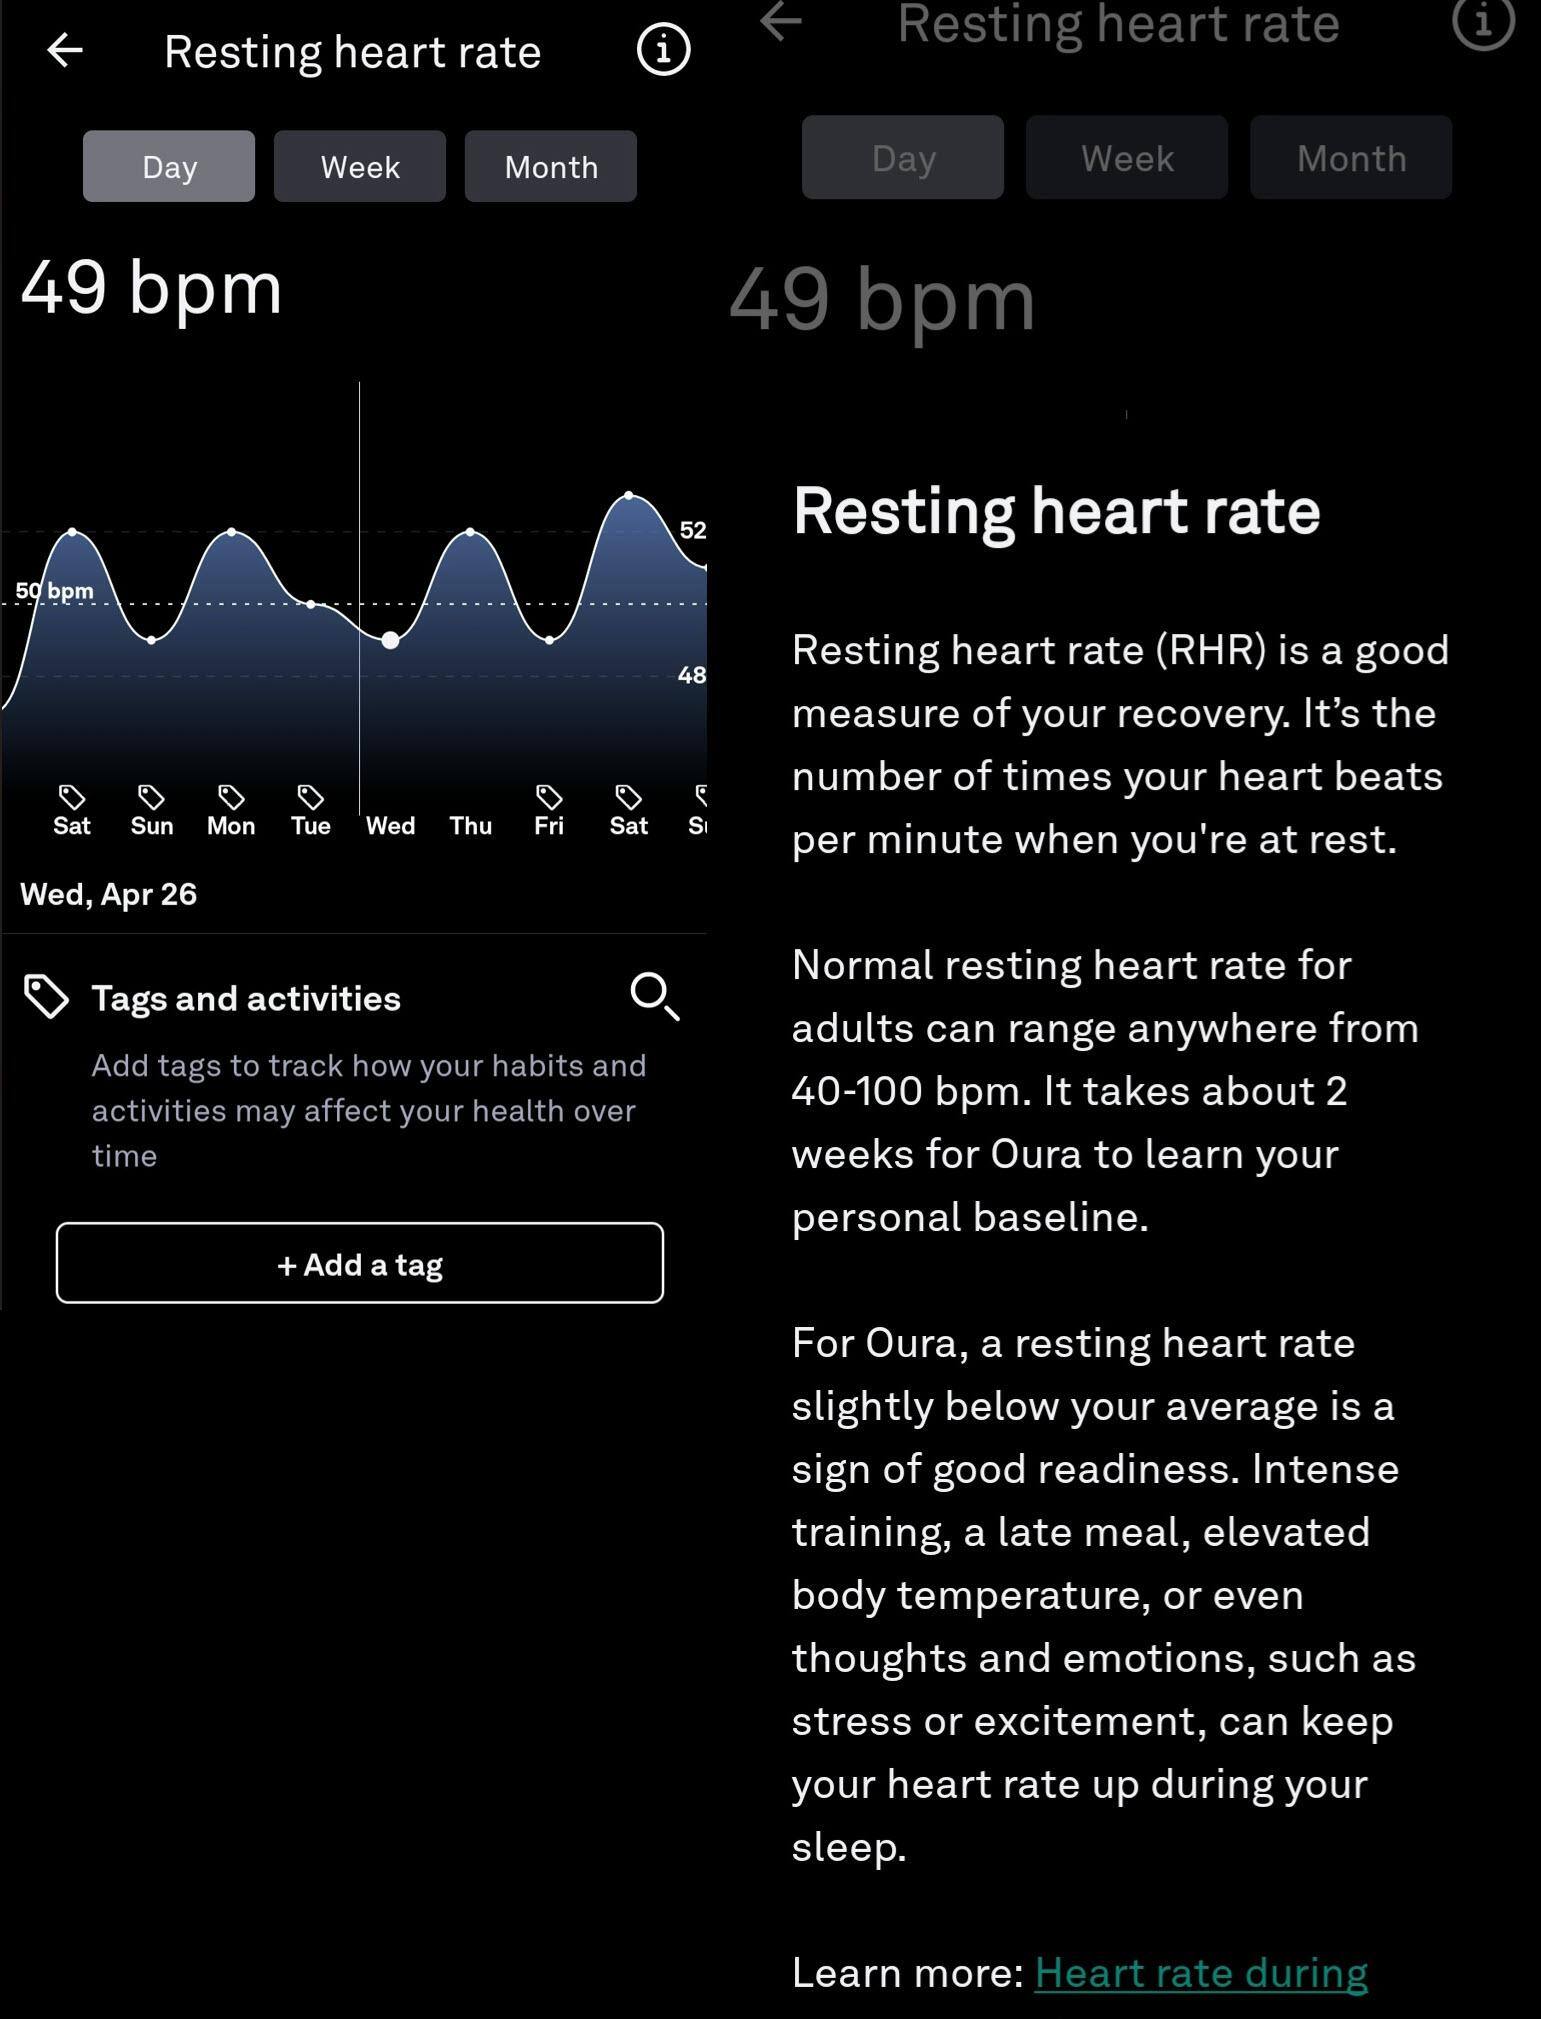Tap the dimmed back arrow in right screen
This screenshot has height=2019, width=1541.
pos(781,22)
